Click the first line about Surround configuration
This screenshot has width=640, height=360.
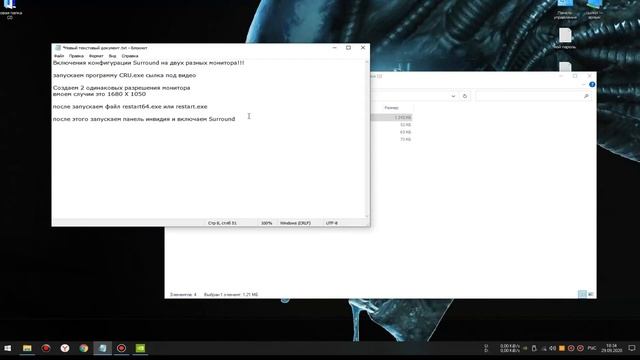(149, 63)
